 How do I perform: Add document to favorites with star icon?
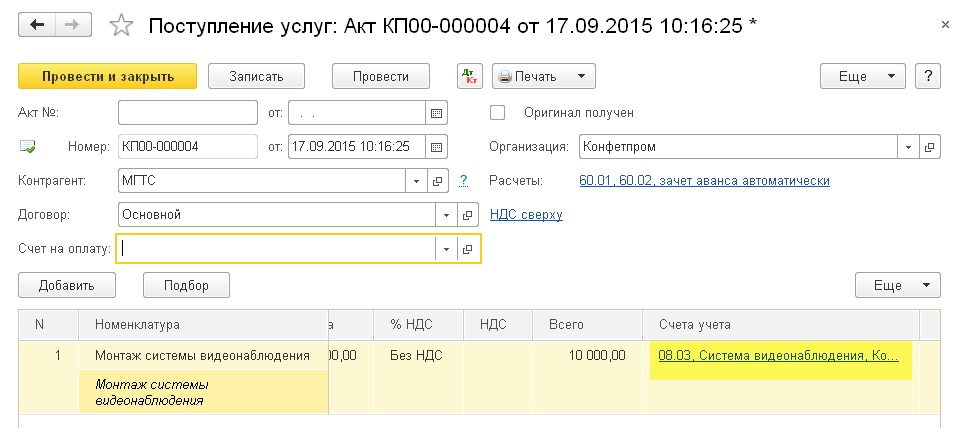(x=121, y=25)
